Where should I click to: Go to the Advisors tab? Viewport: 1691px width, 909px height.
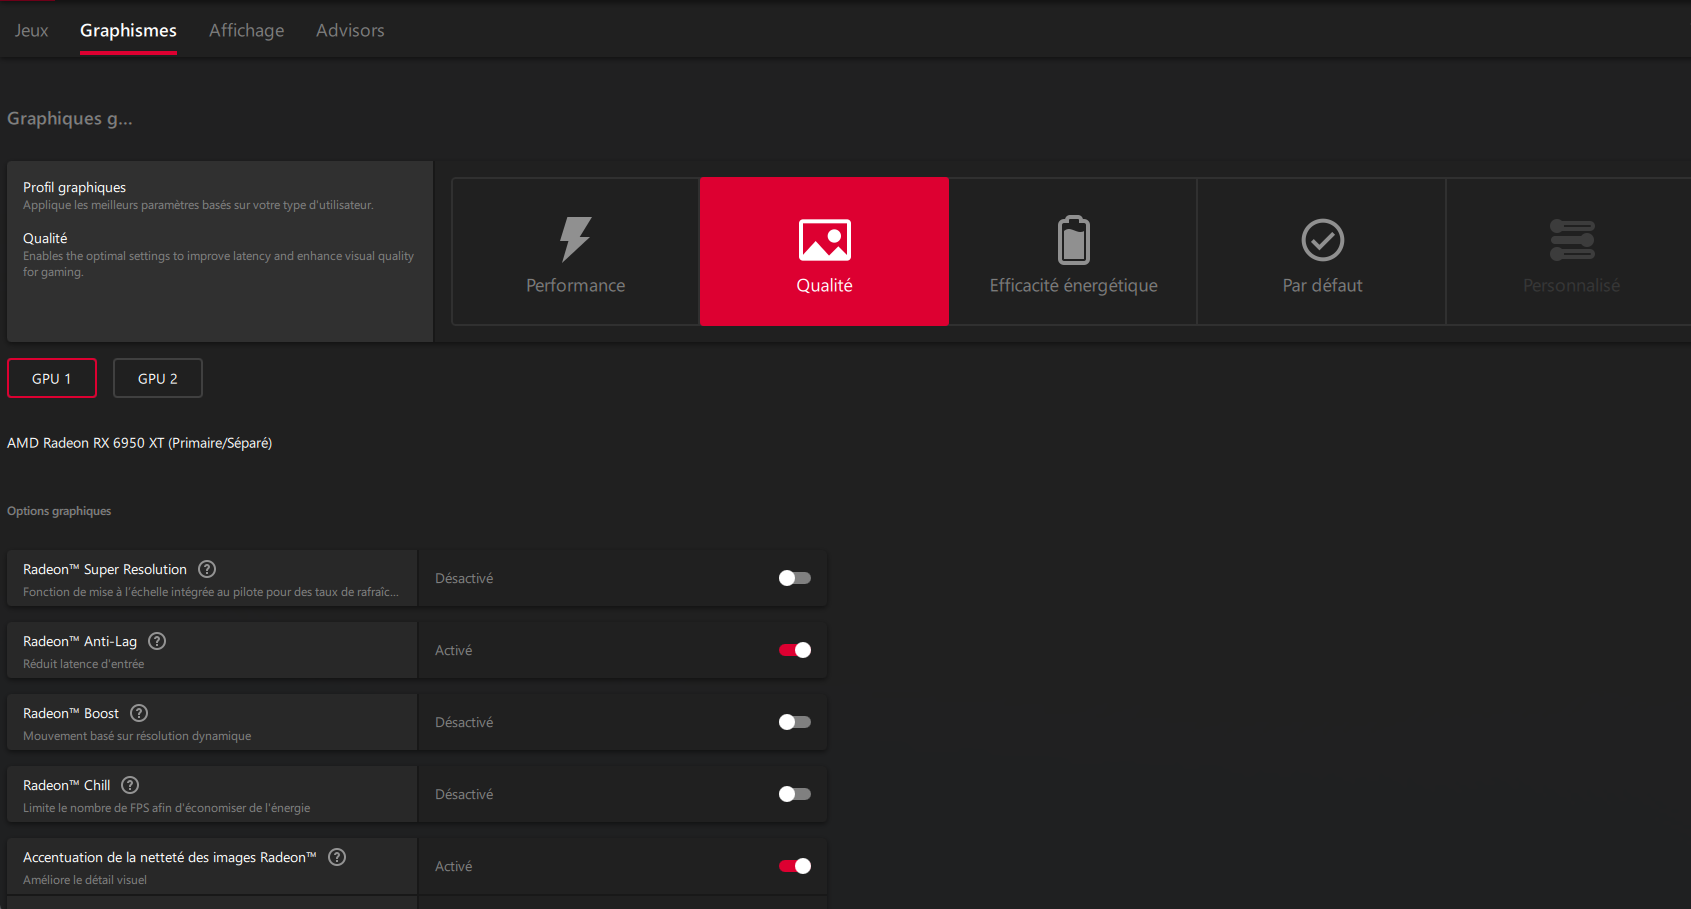350,30
